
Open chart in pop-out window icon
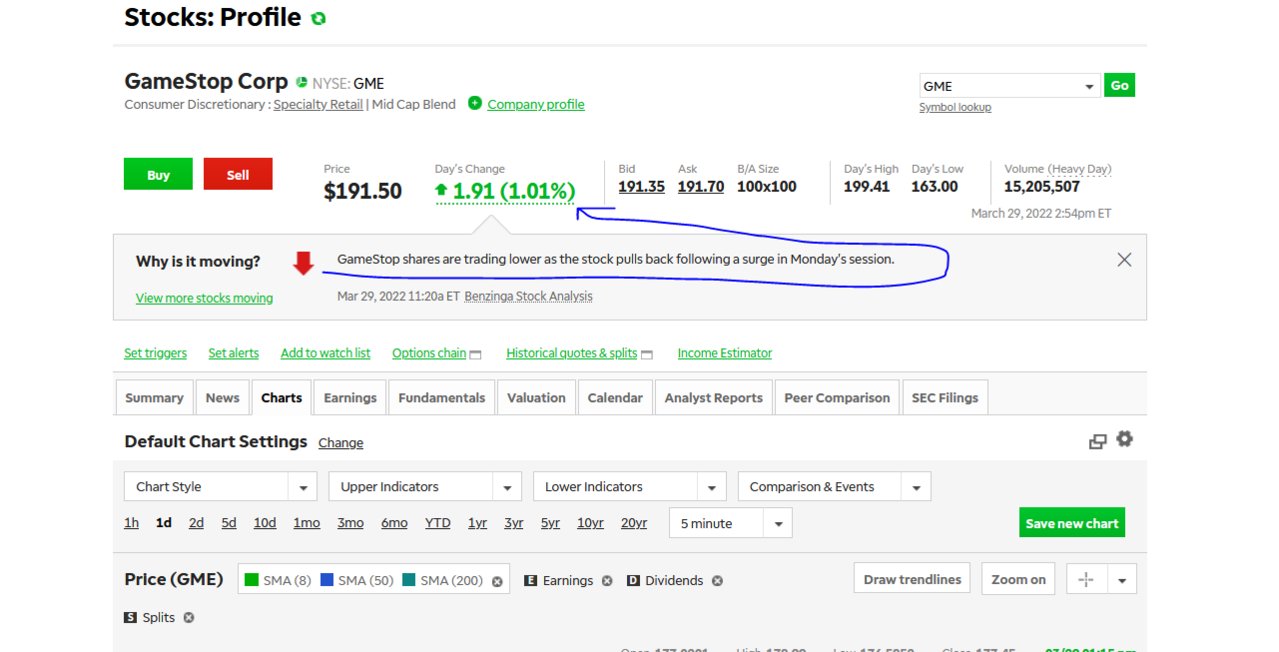click(x=1098, y=441)
